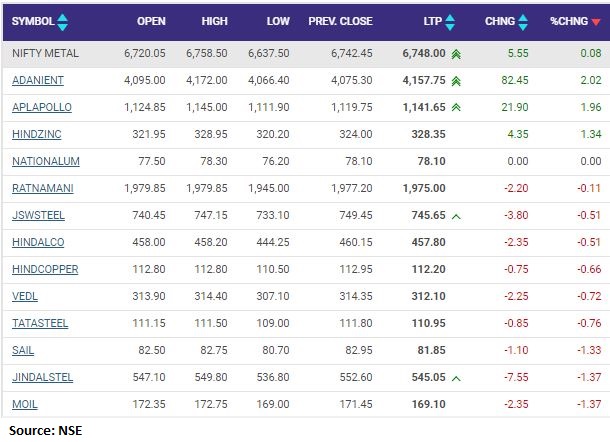The image size is (610, 442).
Task: Click the double up arrow beside NIFTY METAL LTP
Action: [x=456, y=54]
